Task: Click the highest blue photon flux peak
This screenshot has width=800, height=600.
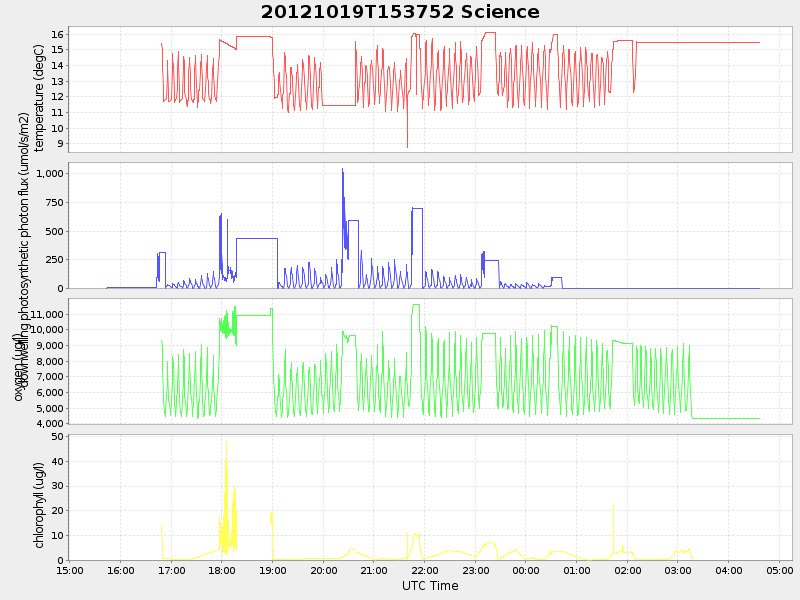Action: 342,170
